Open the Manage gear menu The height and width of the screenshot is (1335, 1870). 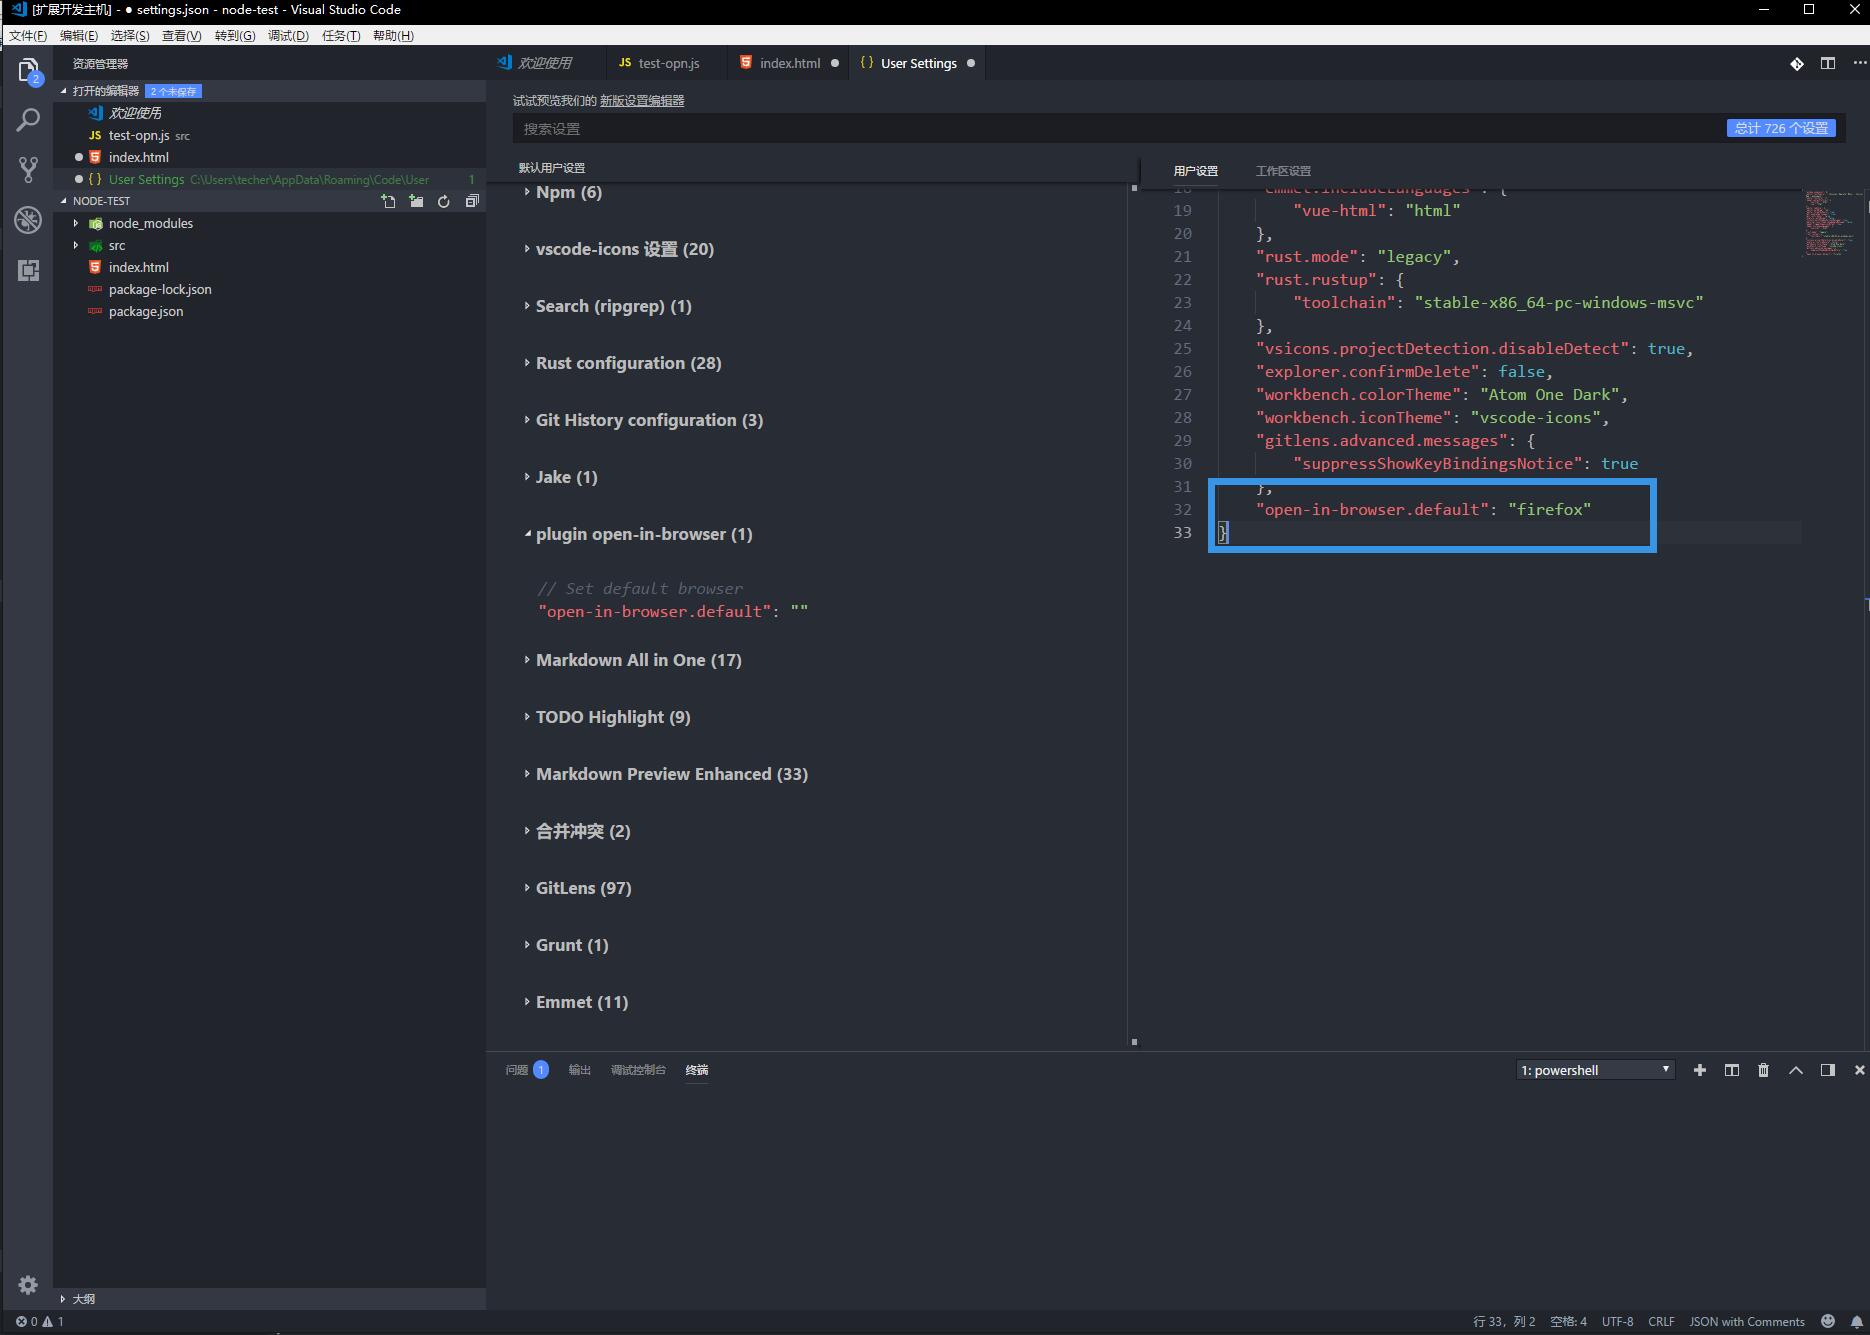(27, 1284)
